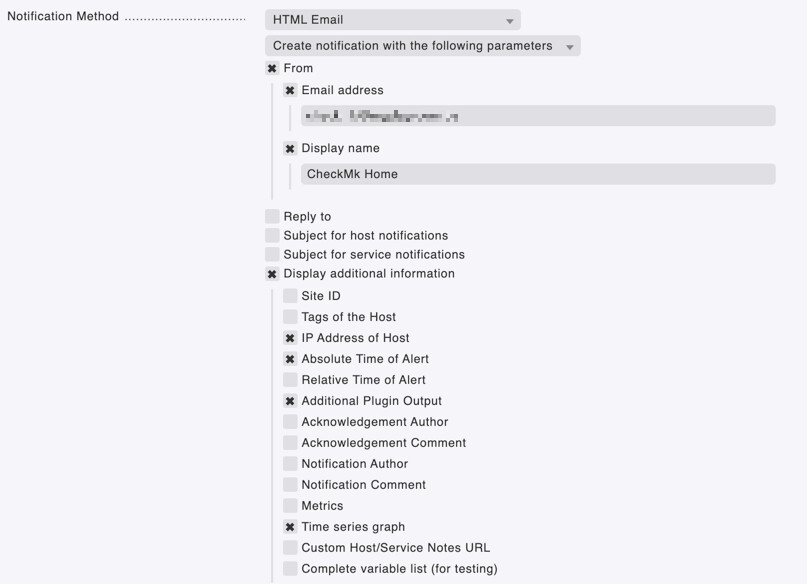Uncheck 'Display additional information'
The width and height of the screenshot is (807, 584).
click(x=271, y=273)
